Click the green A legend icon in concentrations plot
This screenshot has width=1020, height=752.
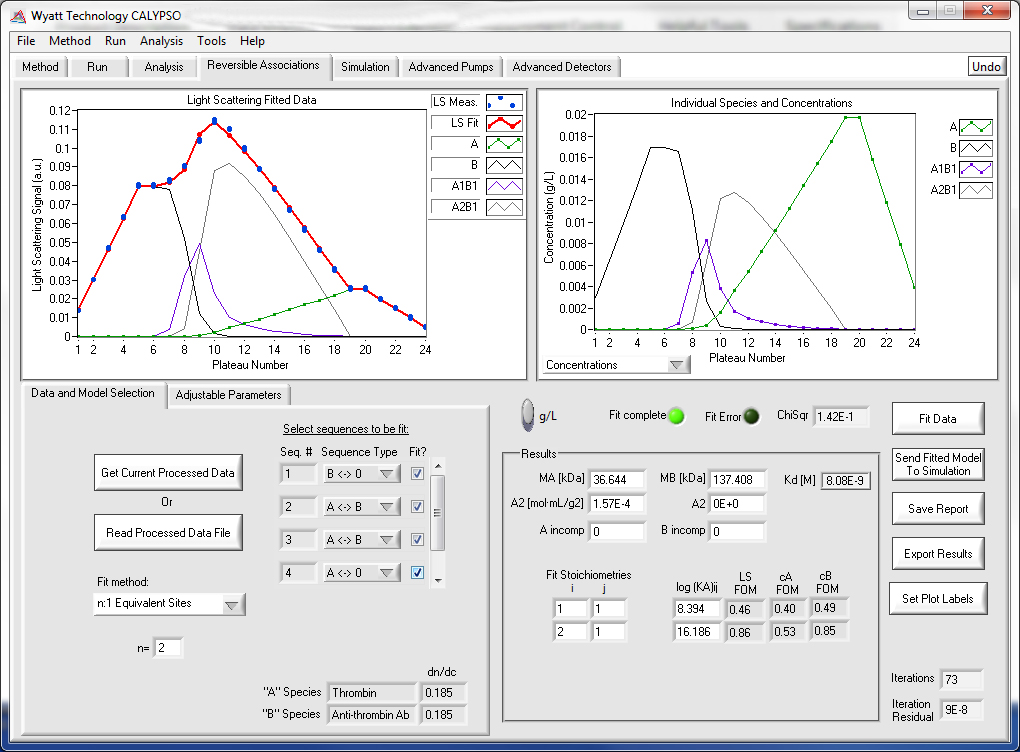pos(977,127)
